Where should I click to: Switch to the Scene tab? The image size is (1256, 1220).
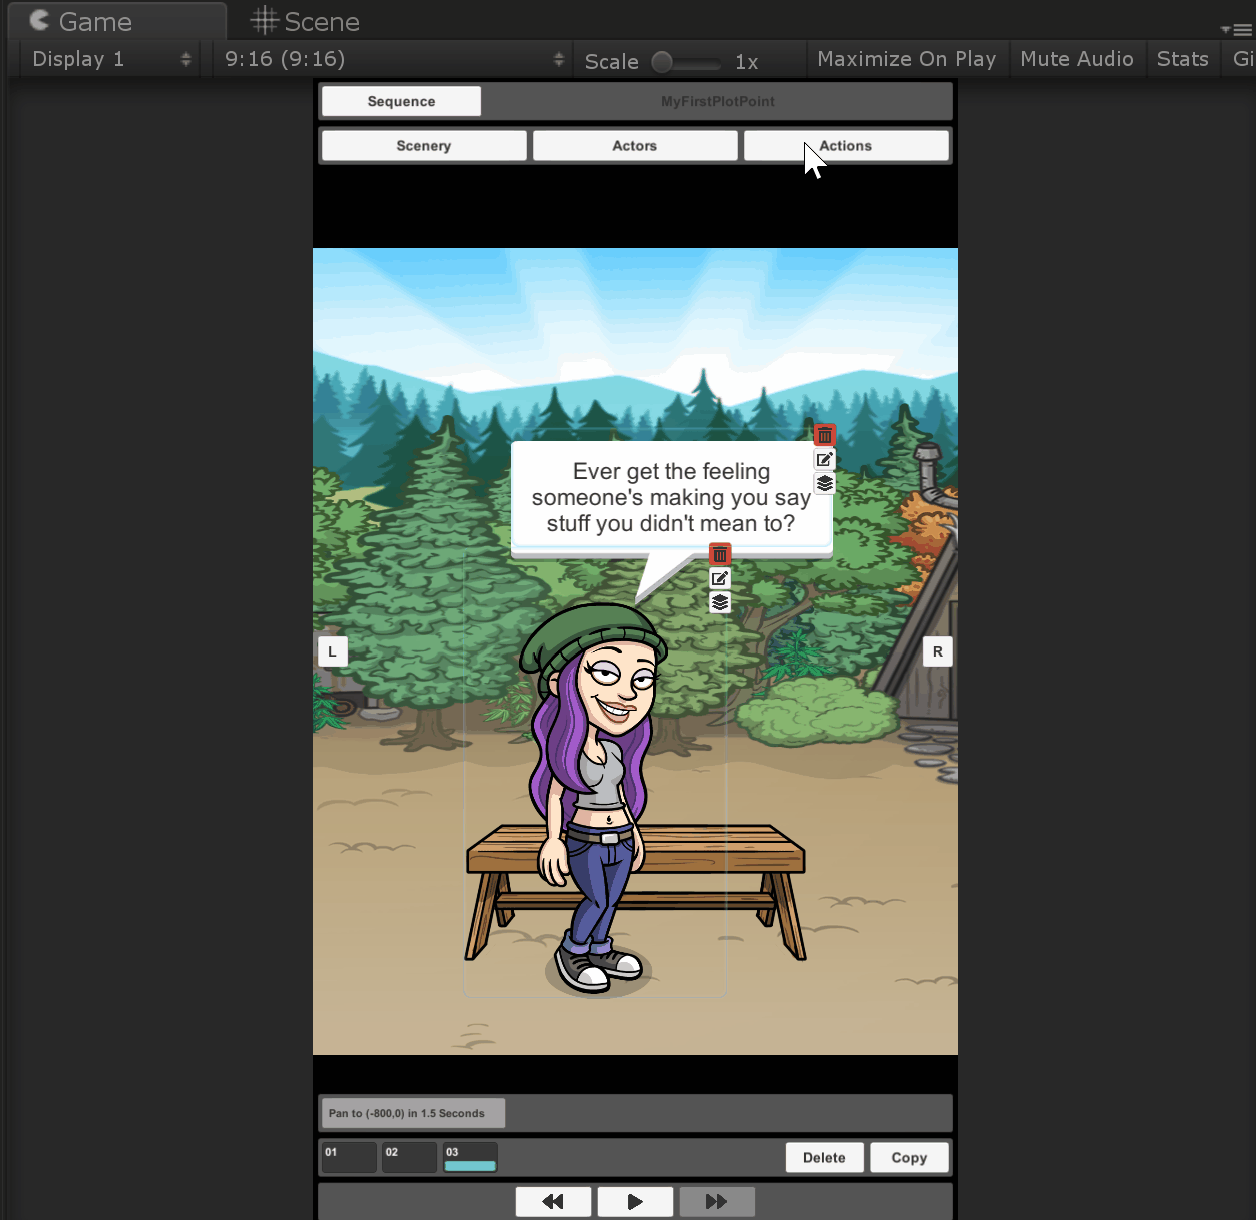click(x=305, y=20)
